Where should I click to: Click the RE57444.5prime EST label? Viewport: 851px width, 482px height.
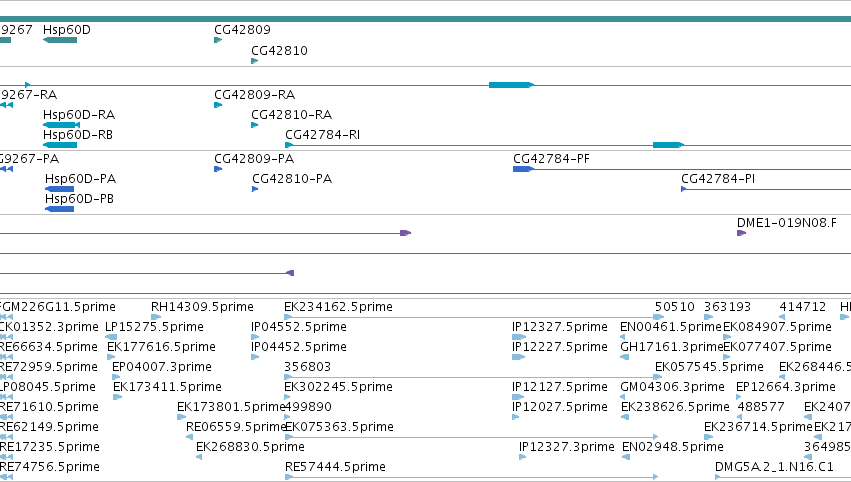coord(335,466)
